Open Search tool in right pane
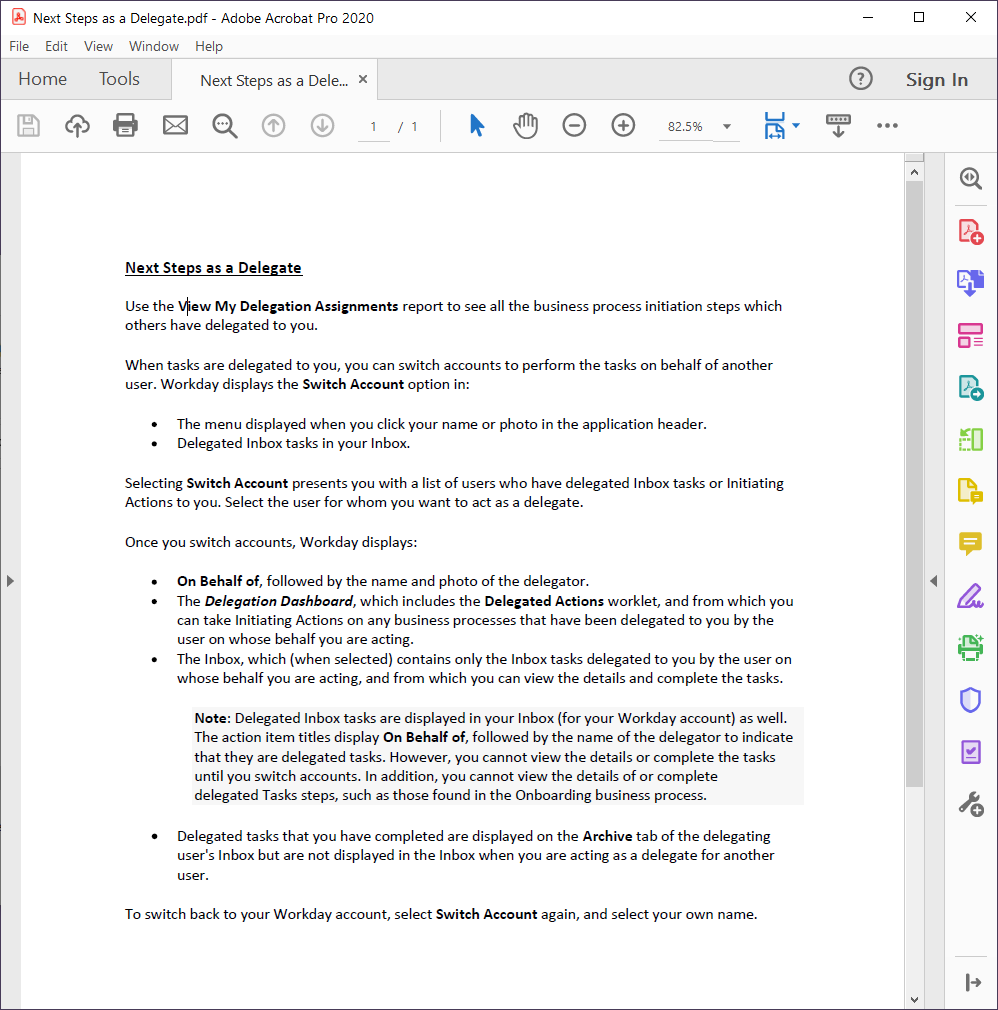 (x=970, y=178)
